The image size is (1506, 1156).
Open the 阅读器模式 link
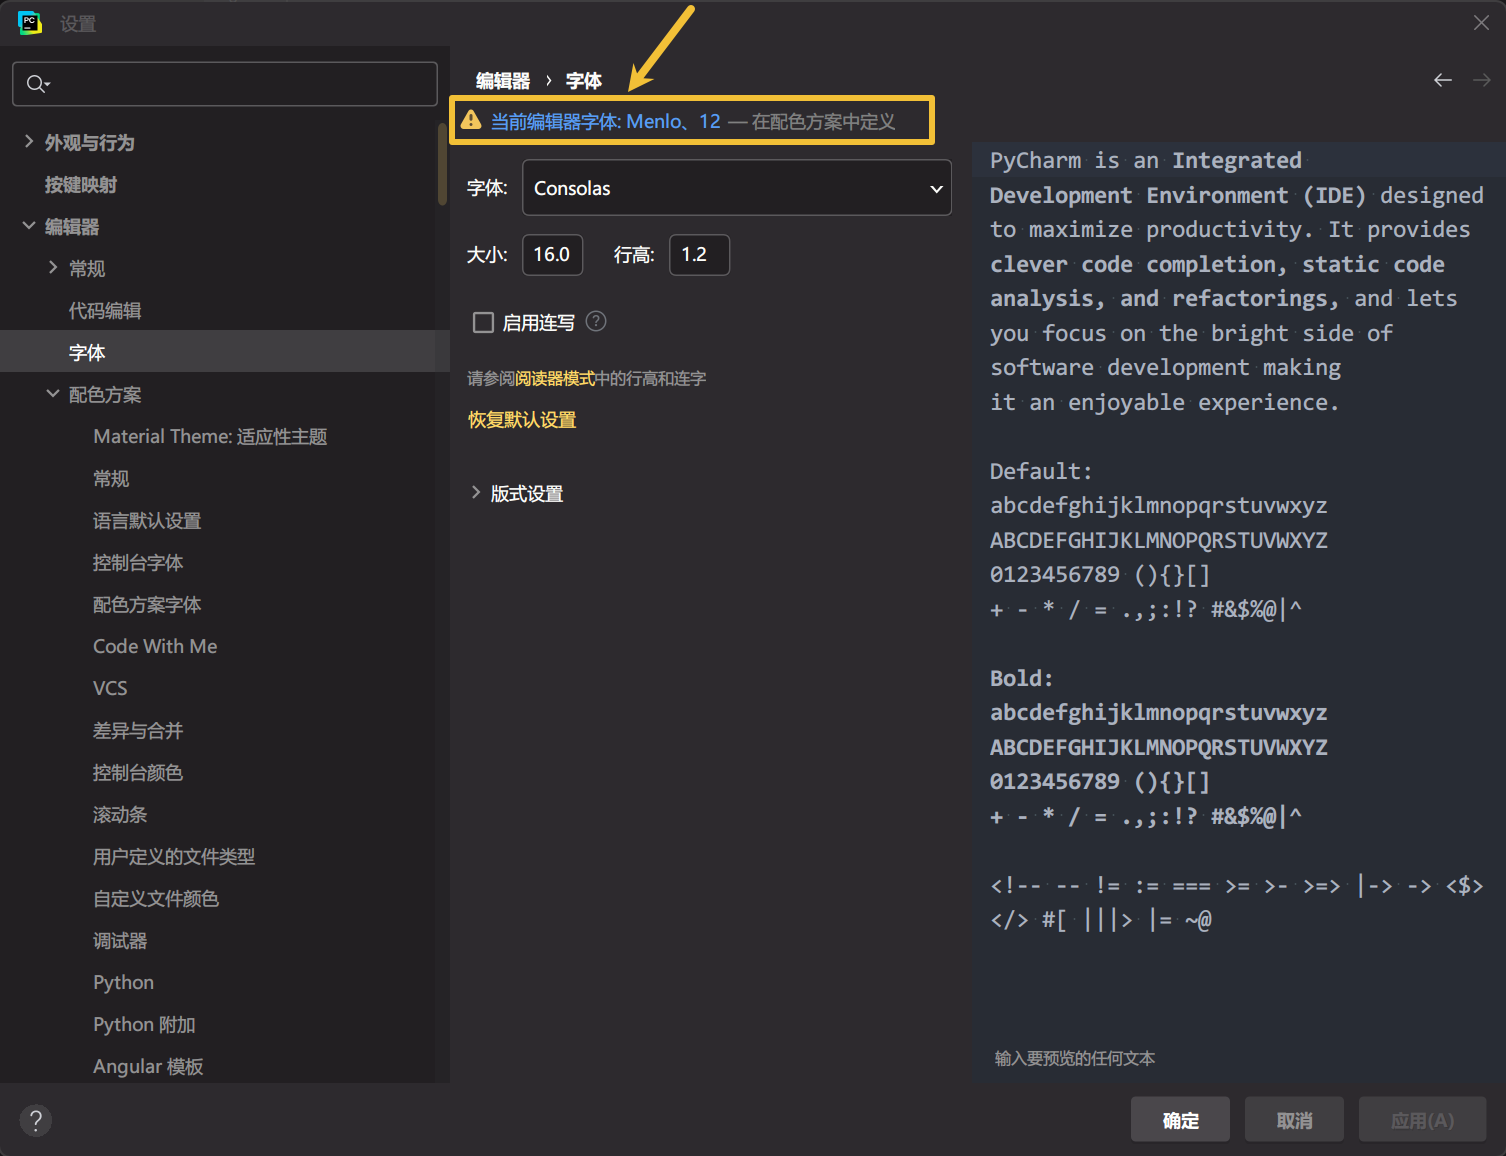(555, 378)
